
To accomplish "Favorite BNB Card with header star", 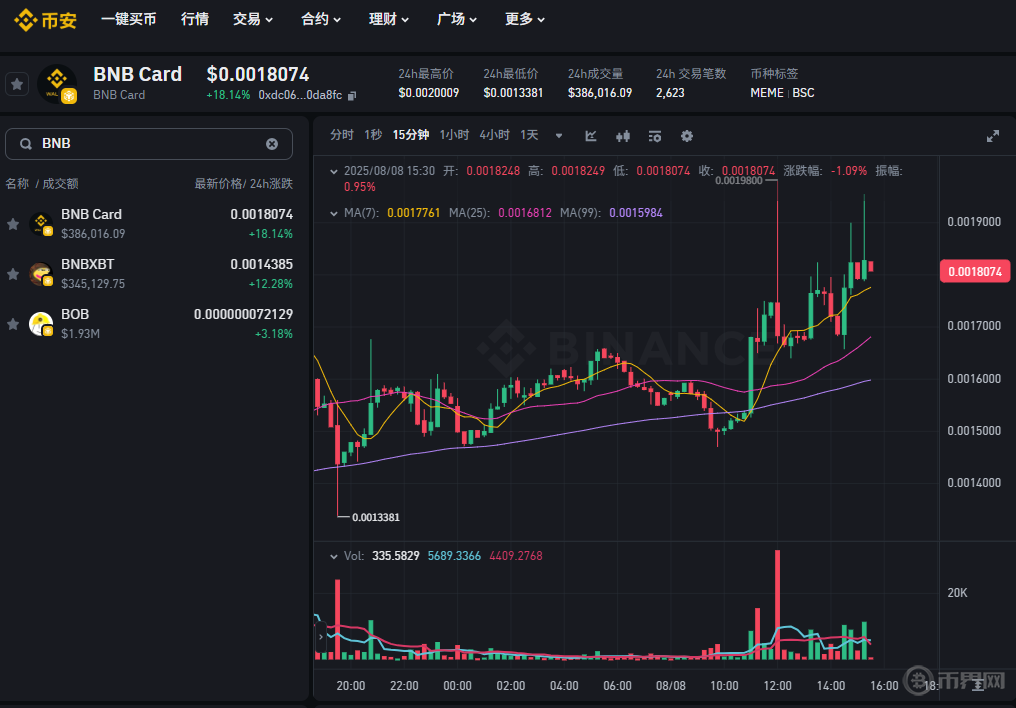I will click(17, 84).
